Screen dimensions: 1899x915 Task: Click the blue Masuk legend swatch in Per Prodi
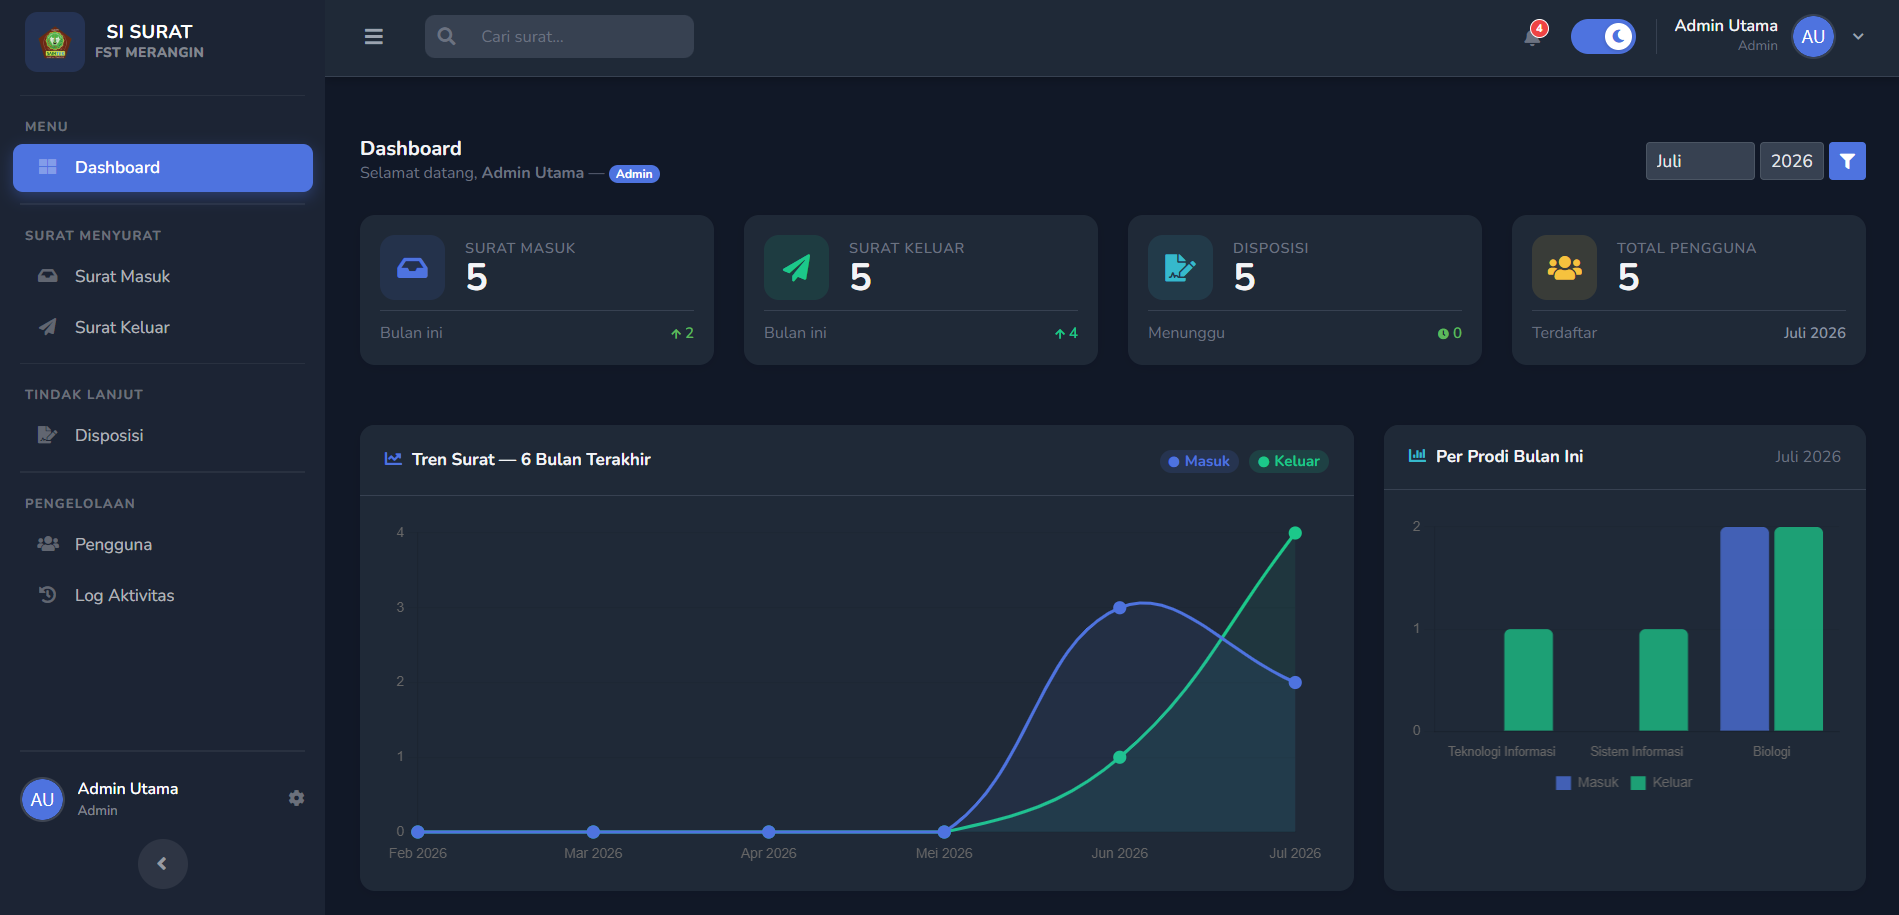pyautogui.click(x=1563, y=783)
